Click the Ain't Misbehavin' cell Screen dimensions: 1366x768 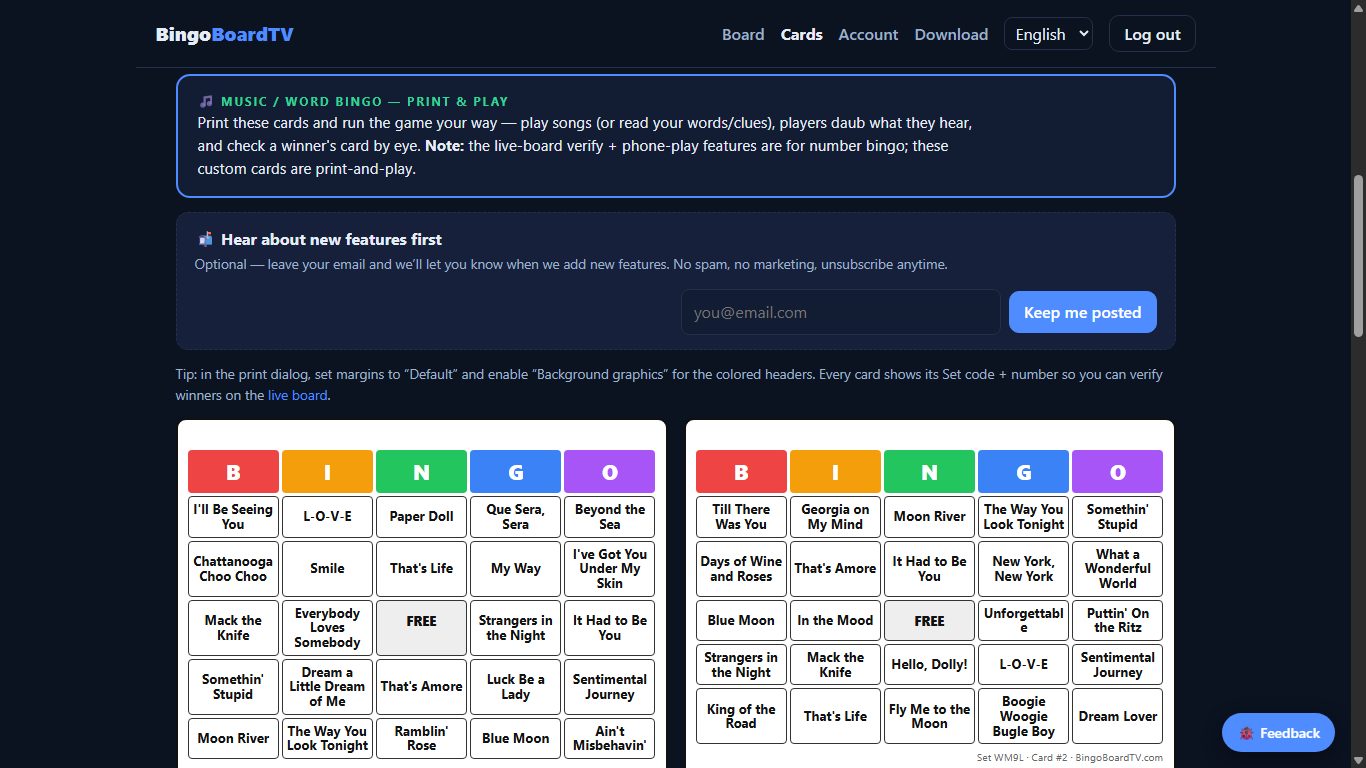coord(609,739)
